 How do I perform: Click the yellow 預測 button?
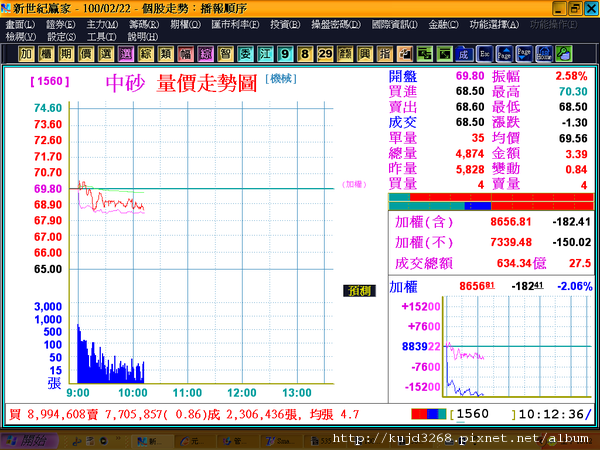(x=359, y=291)
